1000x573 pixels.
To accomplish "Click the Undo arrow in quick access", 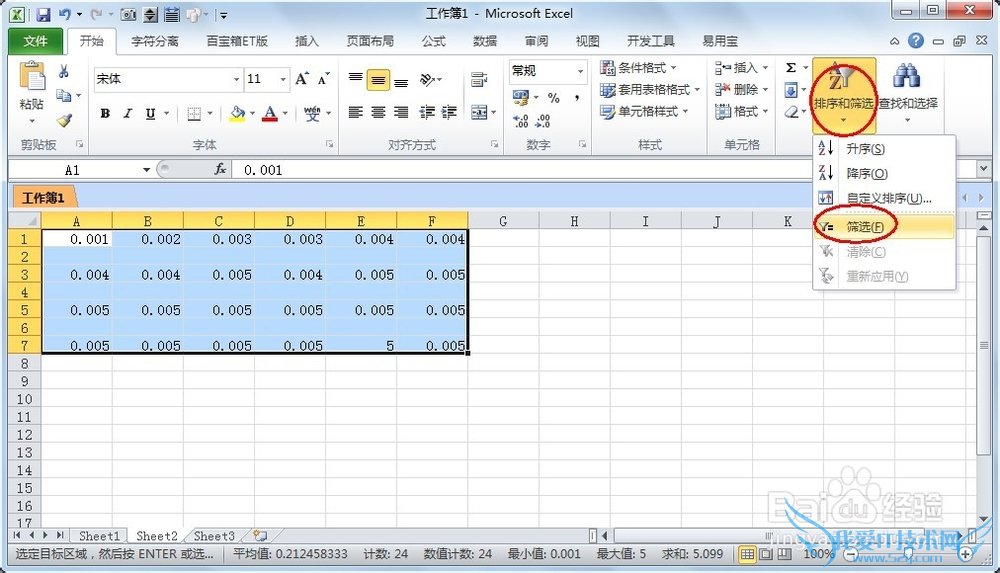I will click(x=64, y=14).
